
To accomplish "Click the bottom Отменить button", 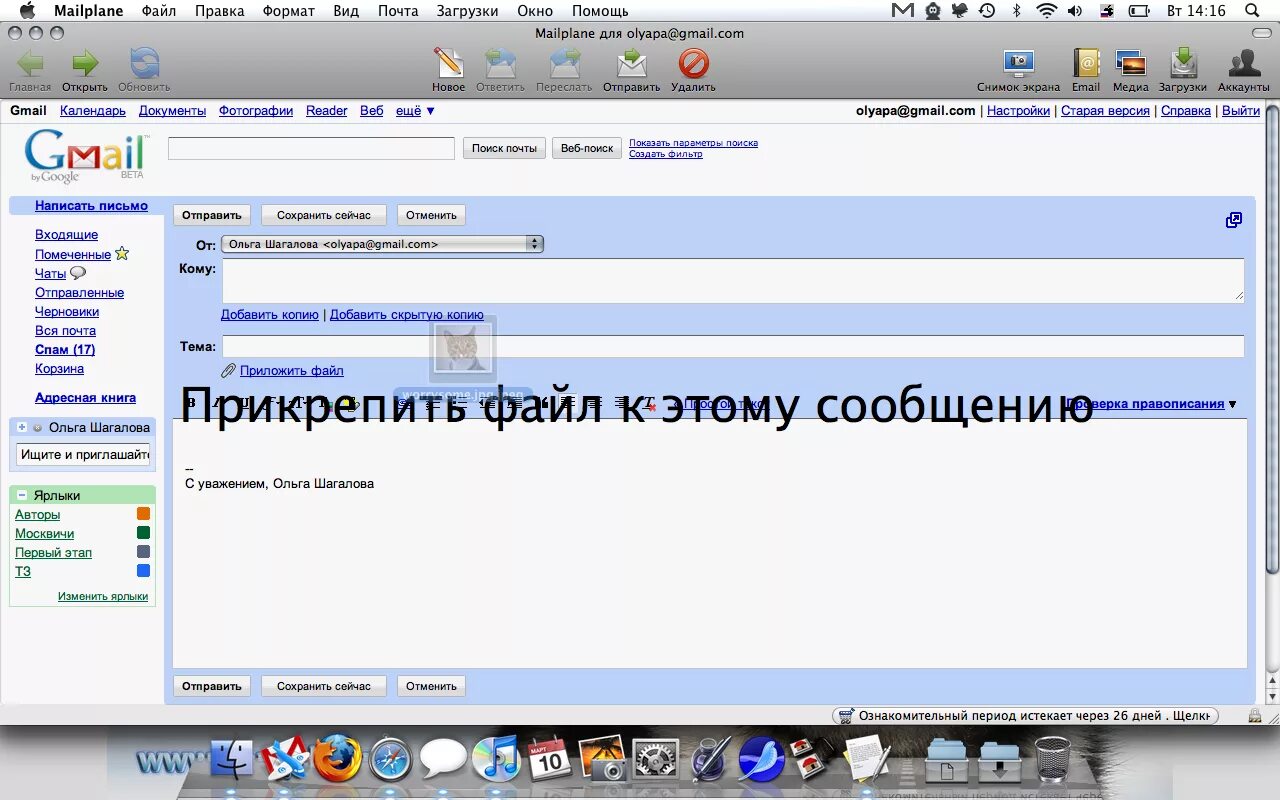I will (431, 686).
